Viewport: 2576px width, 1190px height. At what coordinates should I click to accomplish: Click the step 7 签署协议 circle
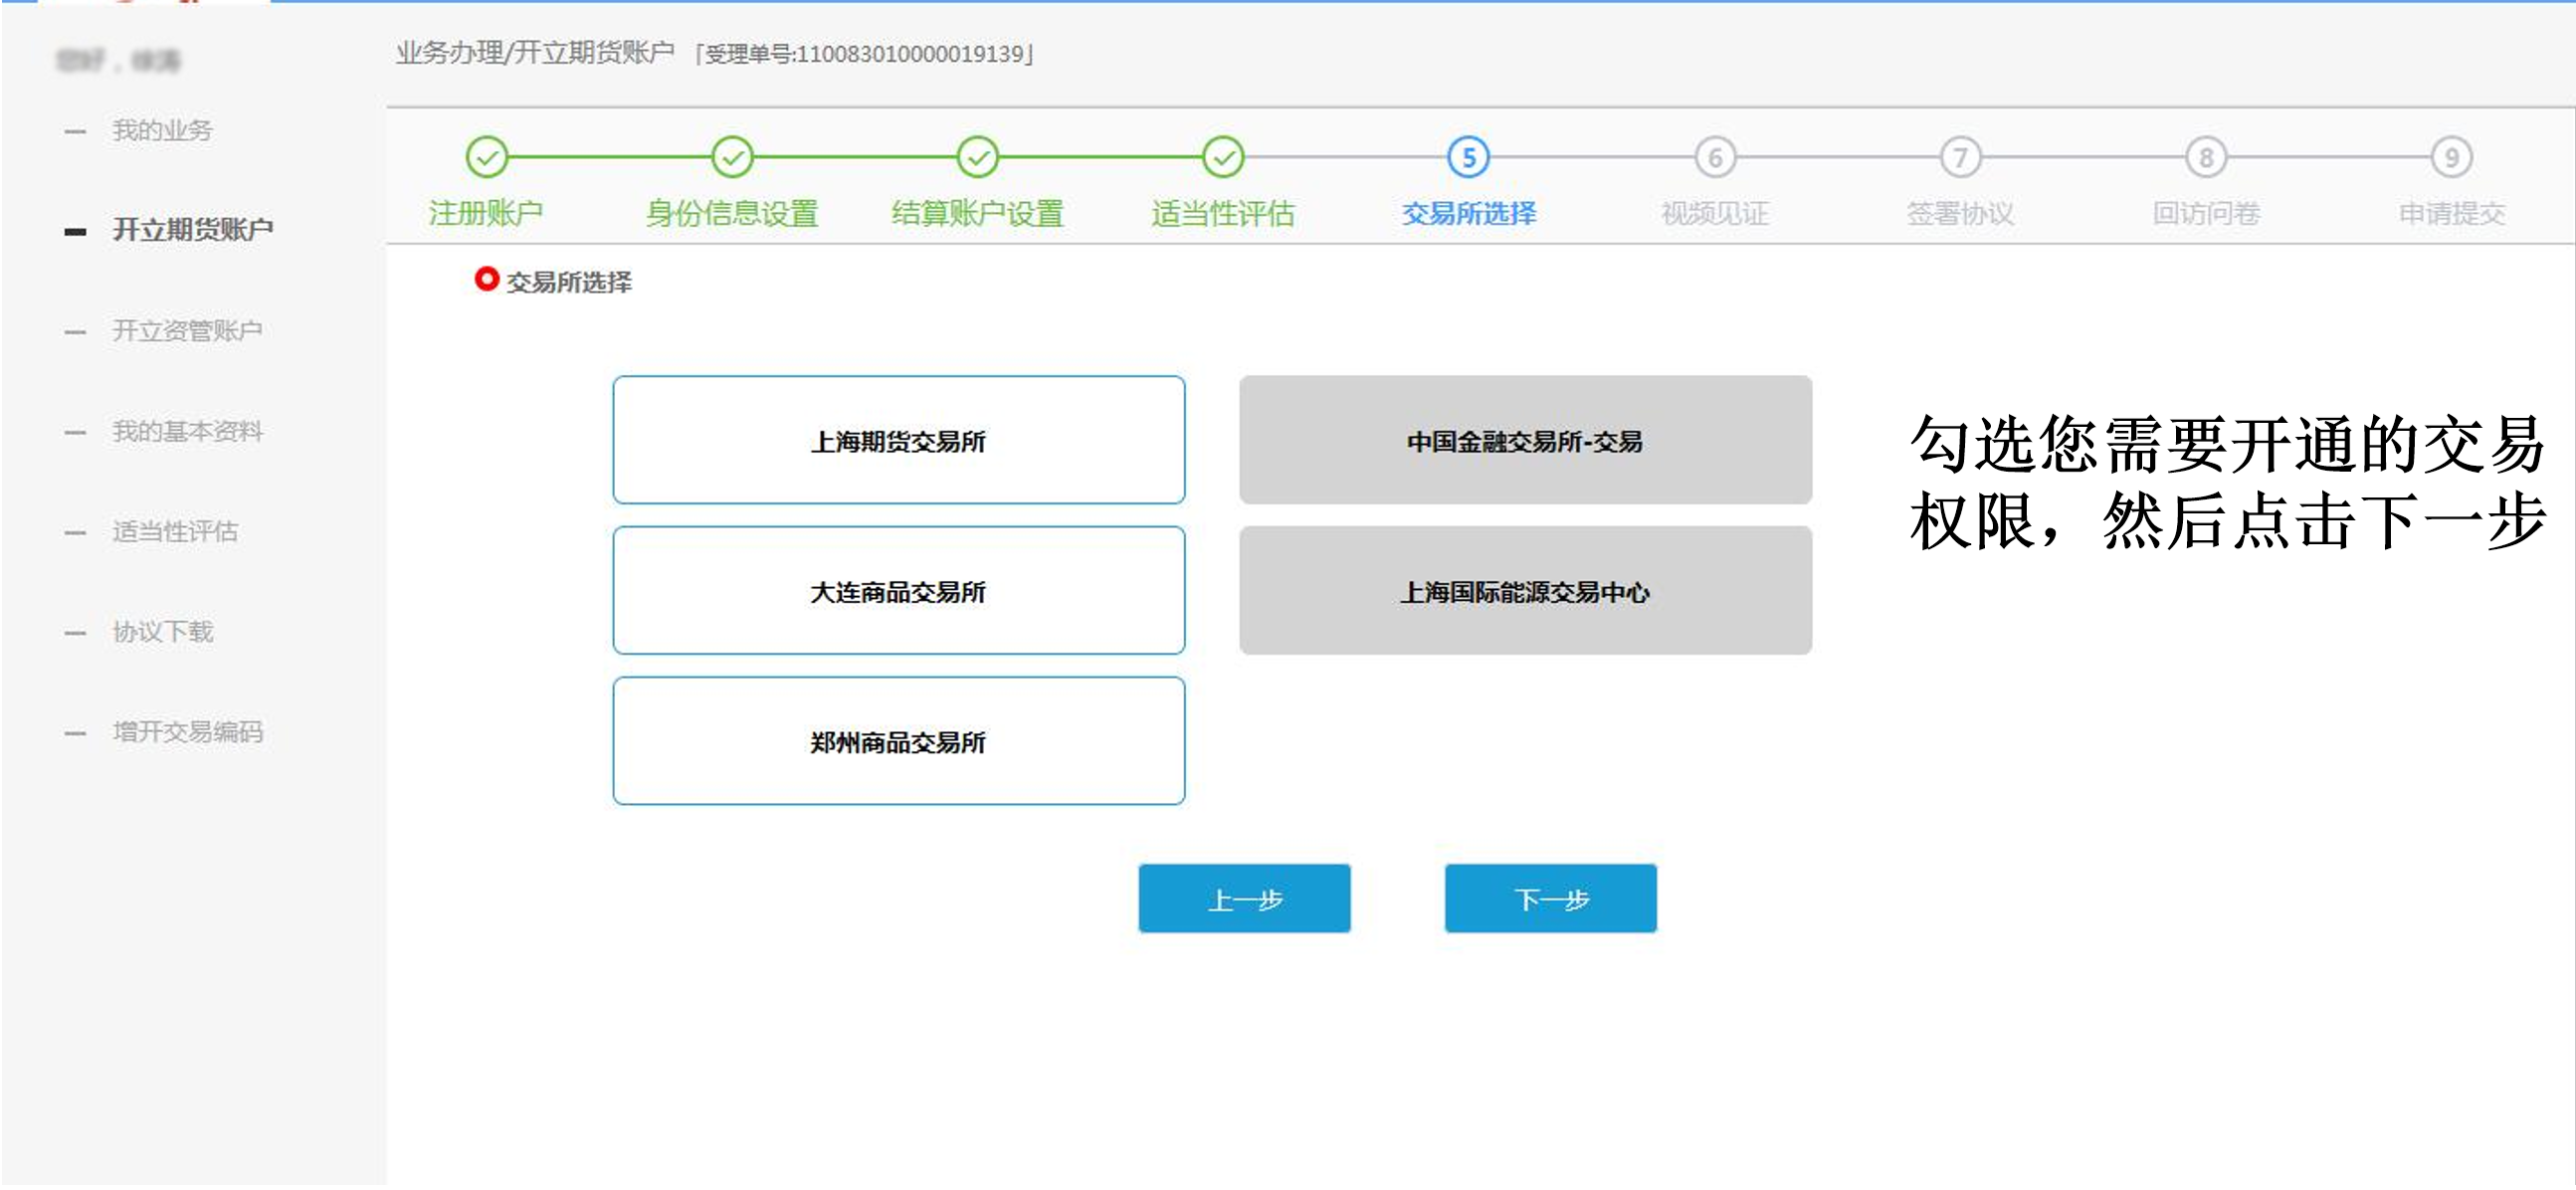[x=1960, y=157]
